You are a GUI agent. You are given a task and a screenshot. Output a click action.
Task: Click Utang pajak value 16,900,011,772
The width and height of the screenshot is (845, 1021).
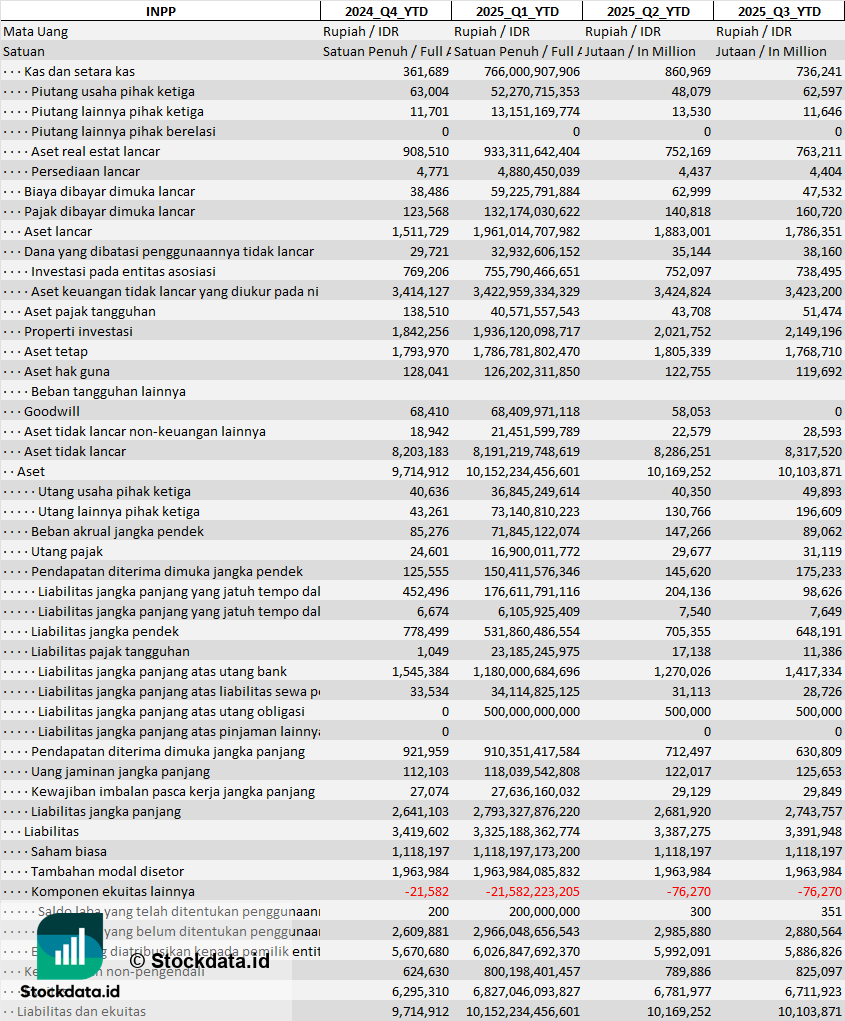(x=535, y=552)
